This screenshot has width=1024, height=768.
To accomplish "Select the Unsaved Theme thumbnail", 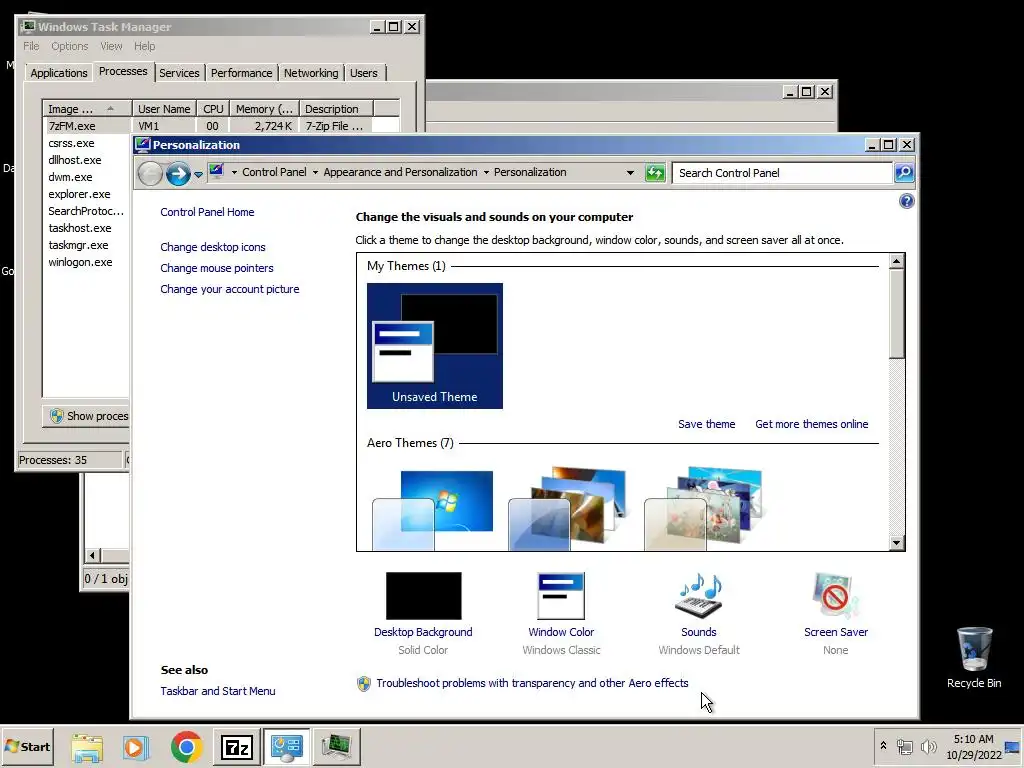I will pyautogui.click(x=435, y=345).
